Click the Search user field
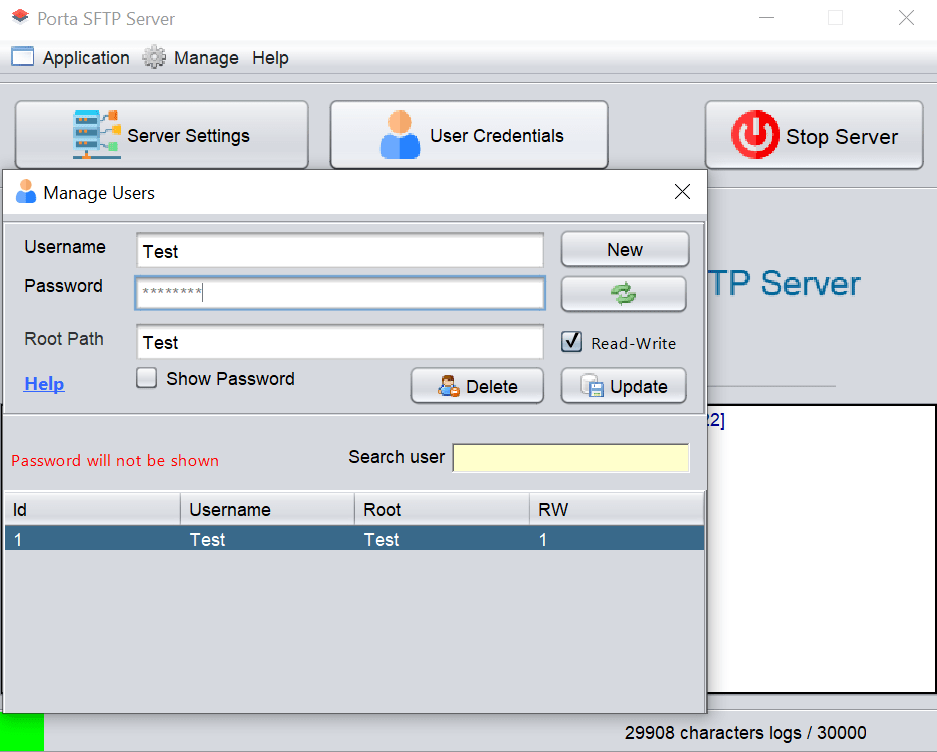The height and width of the screenshot is (752, 937). coord(571,458)
